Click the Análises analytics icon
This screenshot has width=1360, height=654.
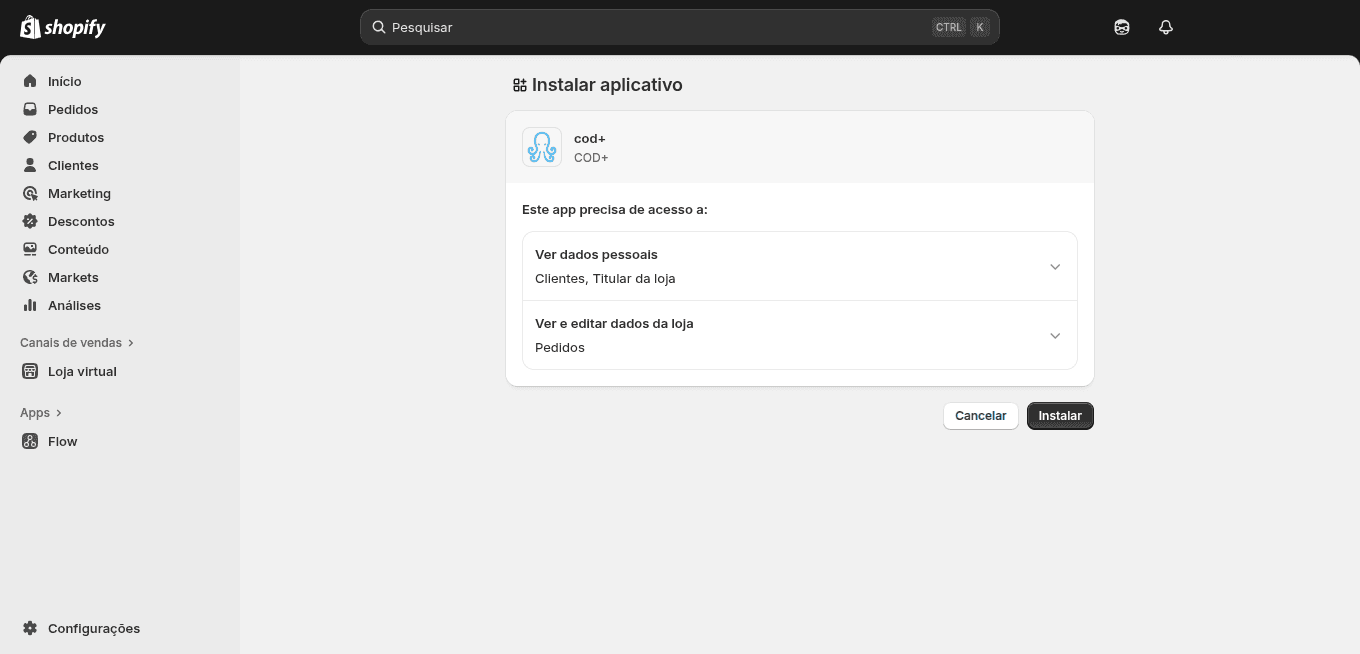coord(31,305)
